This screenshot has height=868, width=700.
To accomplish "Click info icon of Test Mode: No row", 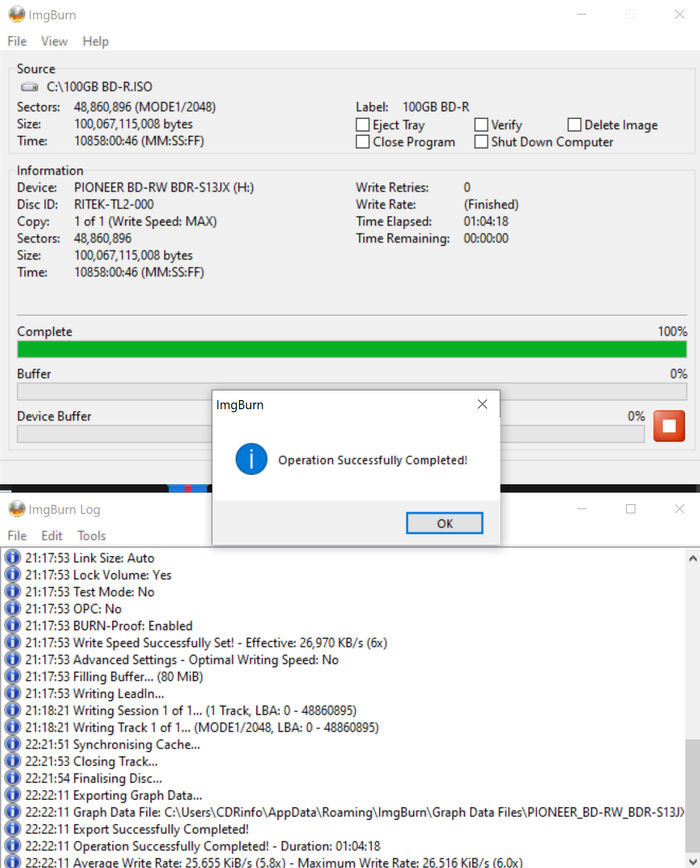I will click(x=12, y=592).
